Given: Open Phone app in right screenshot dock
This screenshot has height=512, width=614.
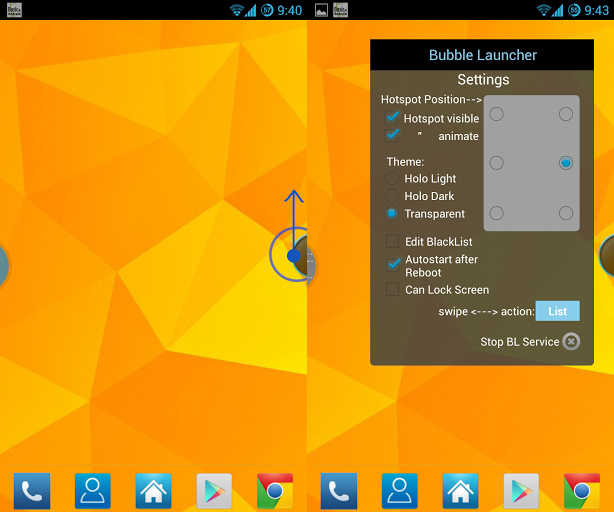Looking at the screenshot, I should 339,491.
